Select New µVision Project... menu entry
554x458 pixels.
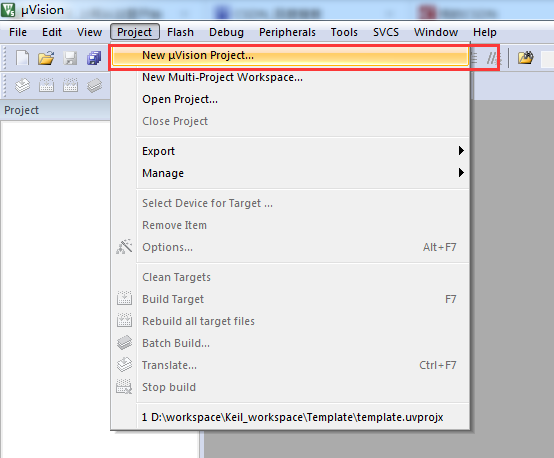pyautogui.click(x=290, y=55)
